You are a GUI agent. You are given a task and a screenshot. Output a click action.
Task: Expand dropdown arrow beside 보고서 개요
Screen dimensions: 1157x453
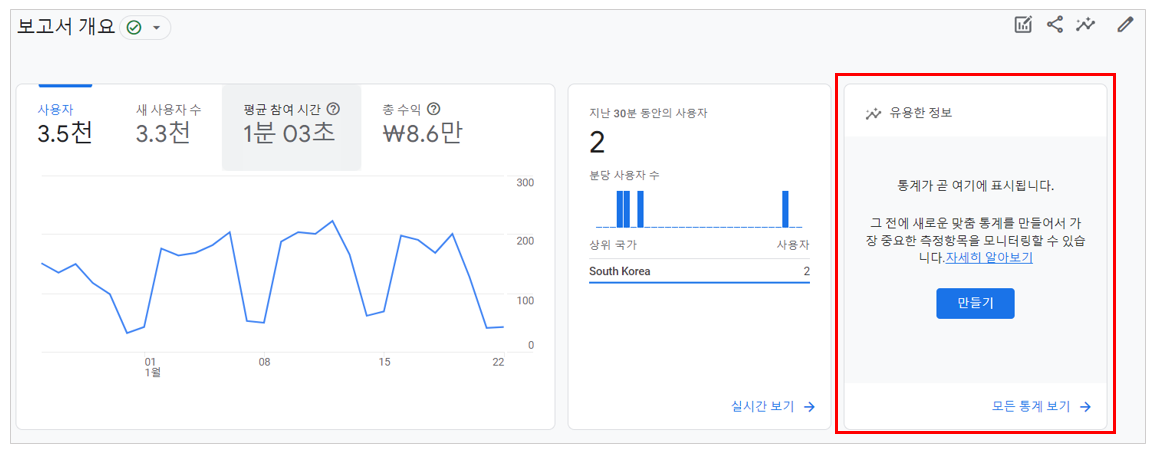pos(156,28)
